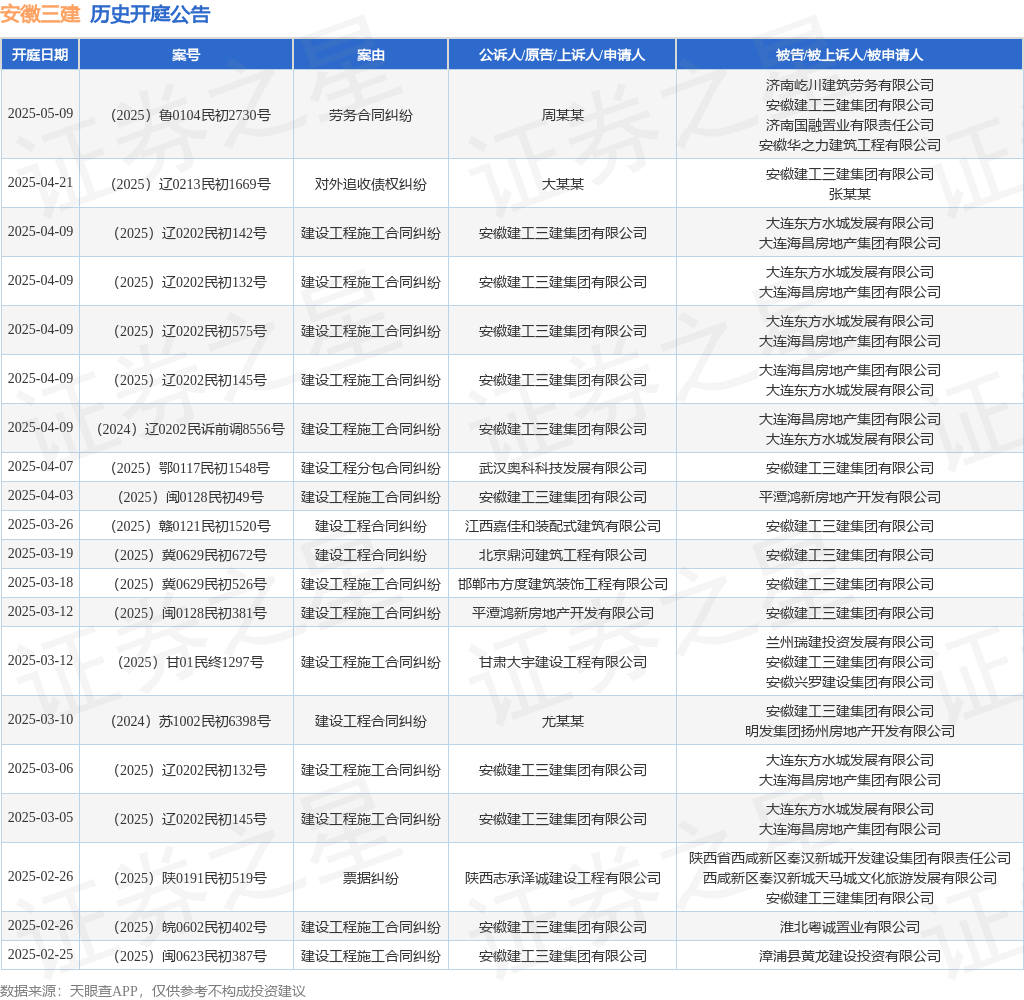
Task: Click date cell 2025-04-07
Action: pos(40,466)
